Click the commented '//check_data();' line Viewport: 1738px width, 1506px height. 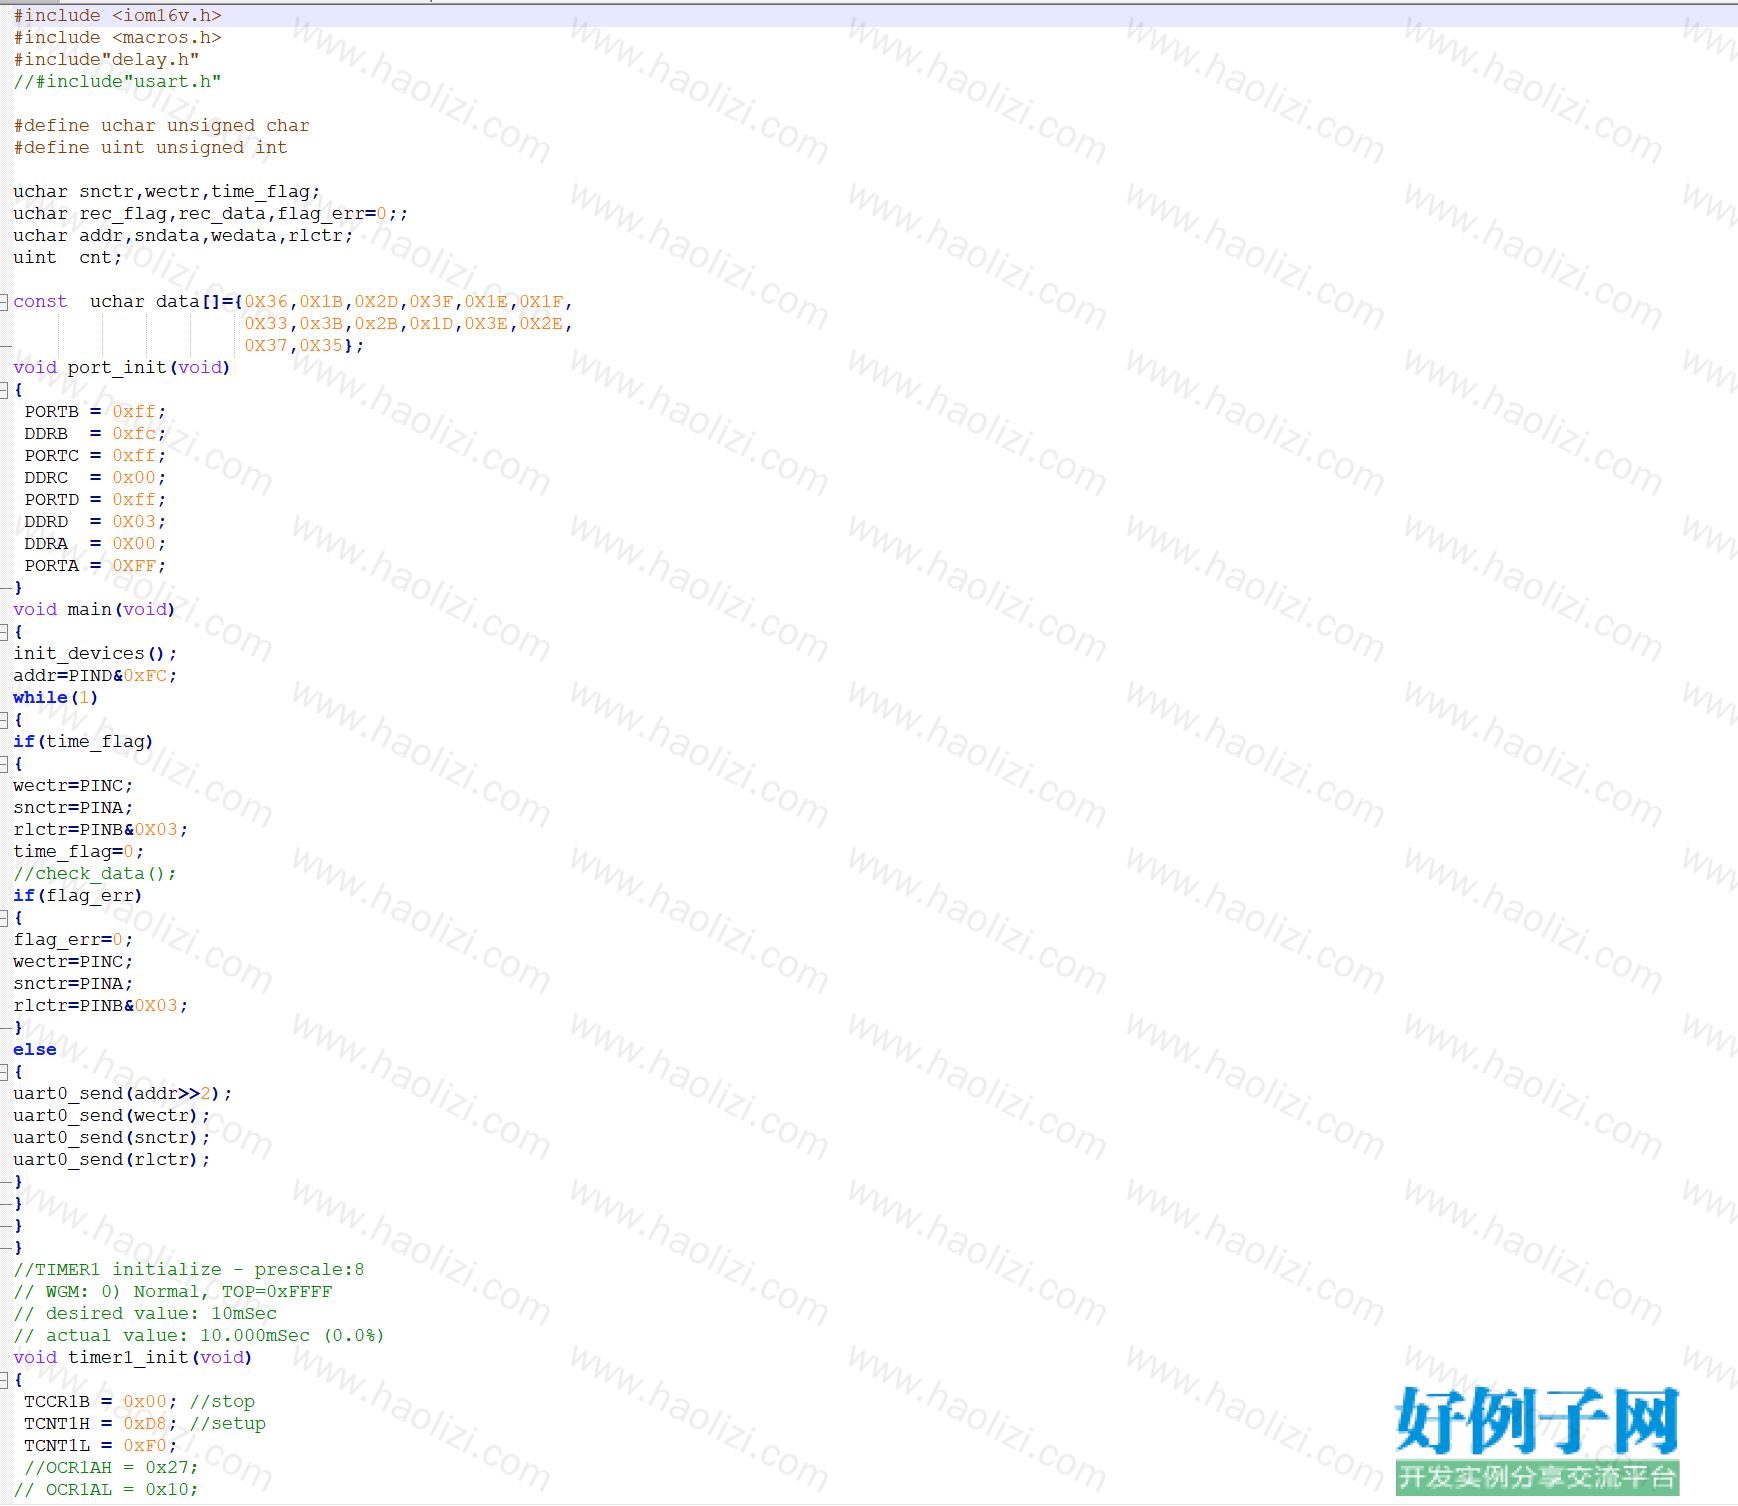coord(95,874)
